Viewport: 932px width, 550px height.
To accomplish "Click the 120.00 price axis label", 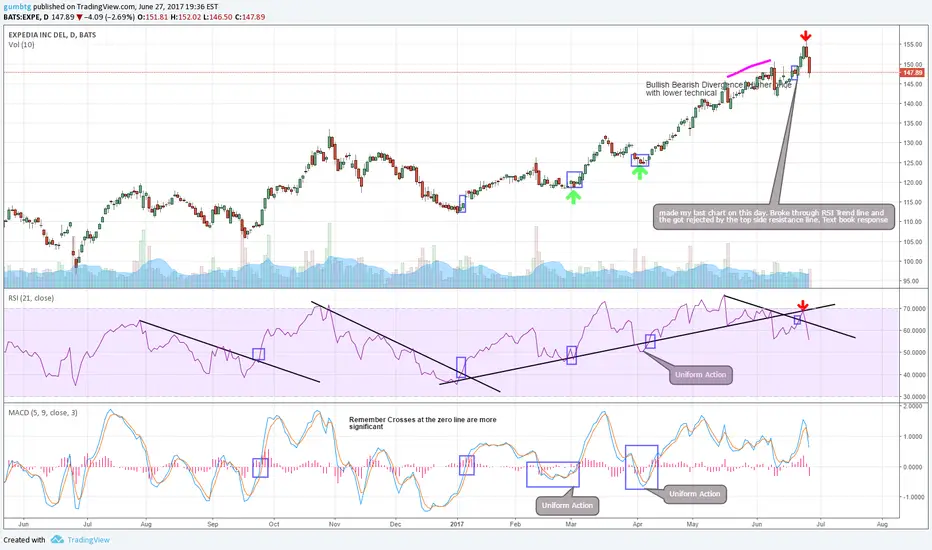I will (x=912, y=183).
